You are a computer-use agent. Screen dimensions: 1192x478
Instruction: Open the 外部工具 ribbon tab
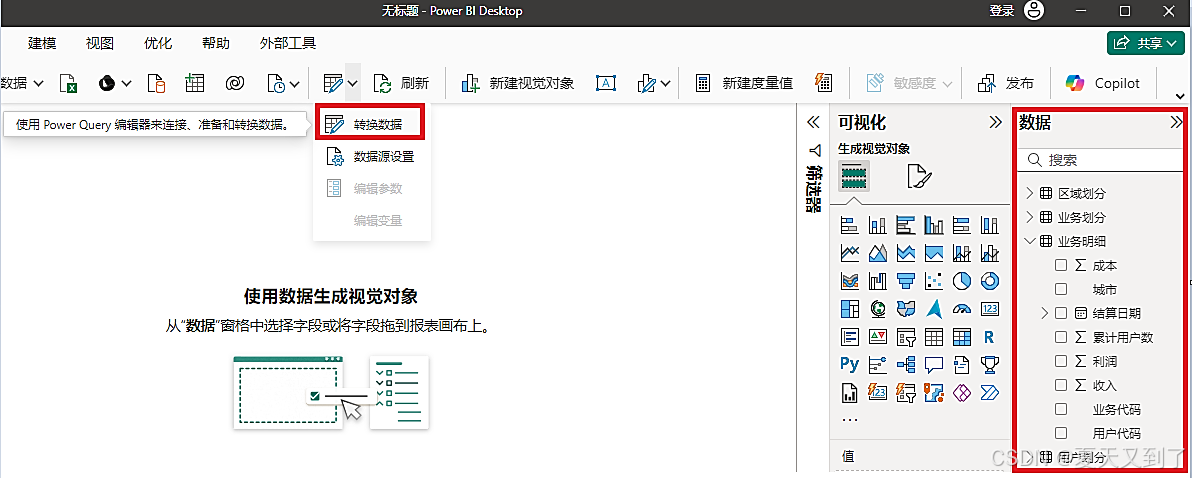point(288,43)
